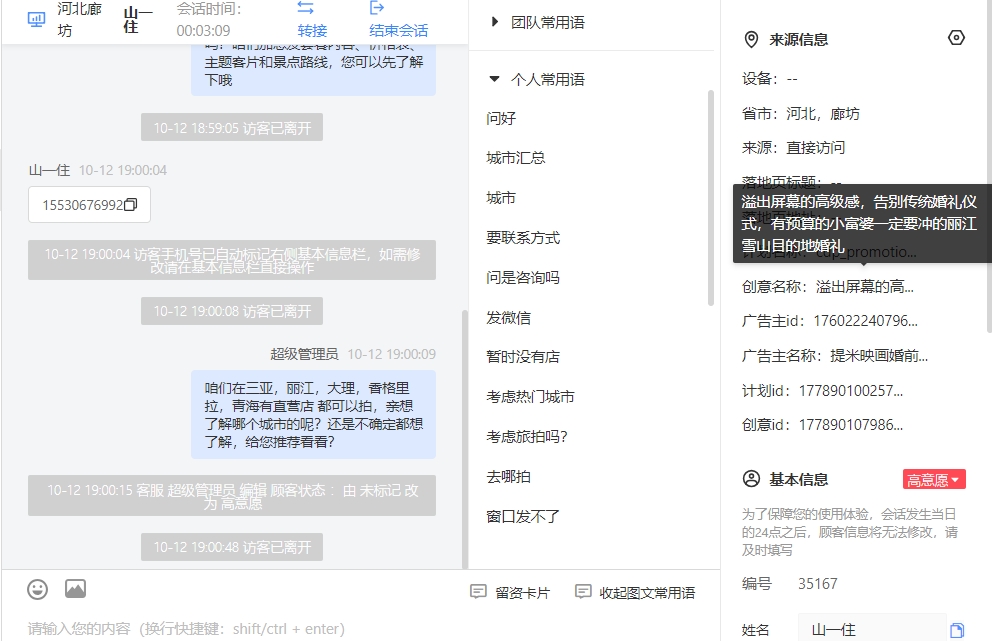
Task: Select the 城市汇总 quick phrase
Action: pyautogui.click(x=516, y=158)
